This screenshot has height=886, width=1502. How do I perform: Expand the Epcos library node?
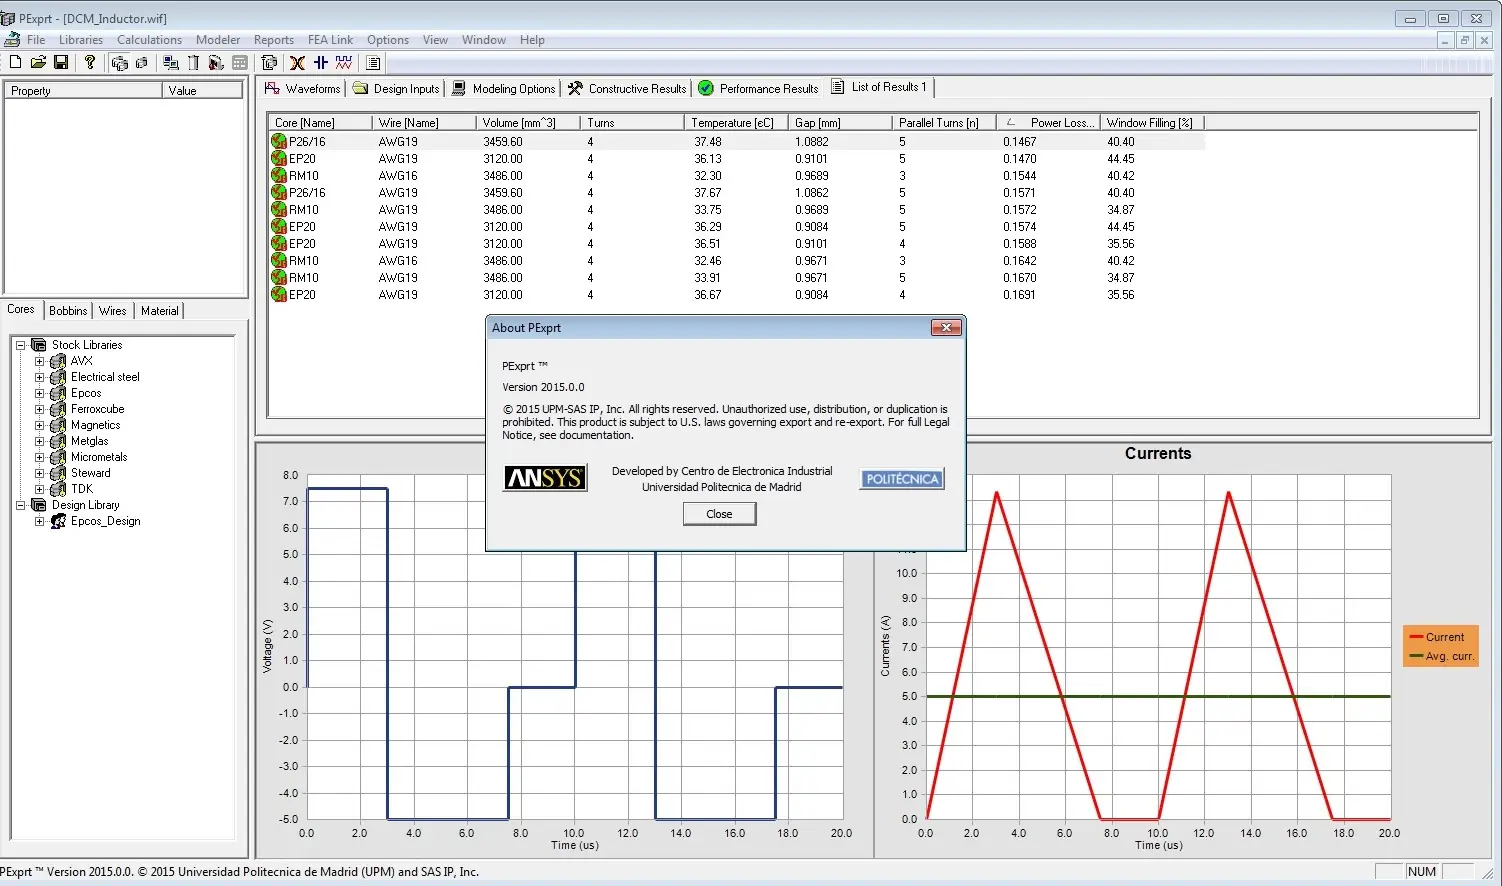39,393
